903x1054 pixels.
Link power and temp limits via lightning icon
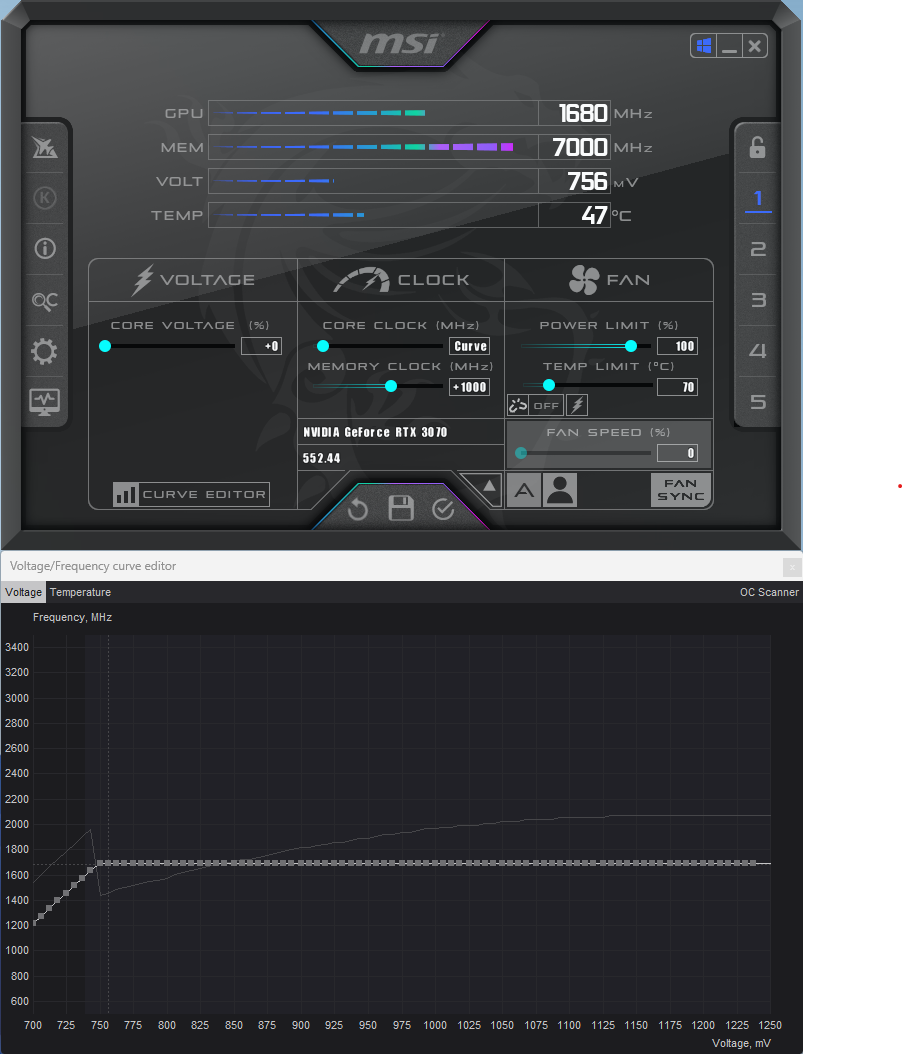point(577,405)
